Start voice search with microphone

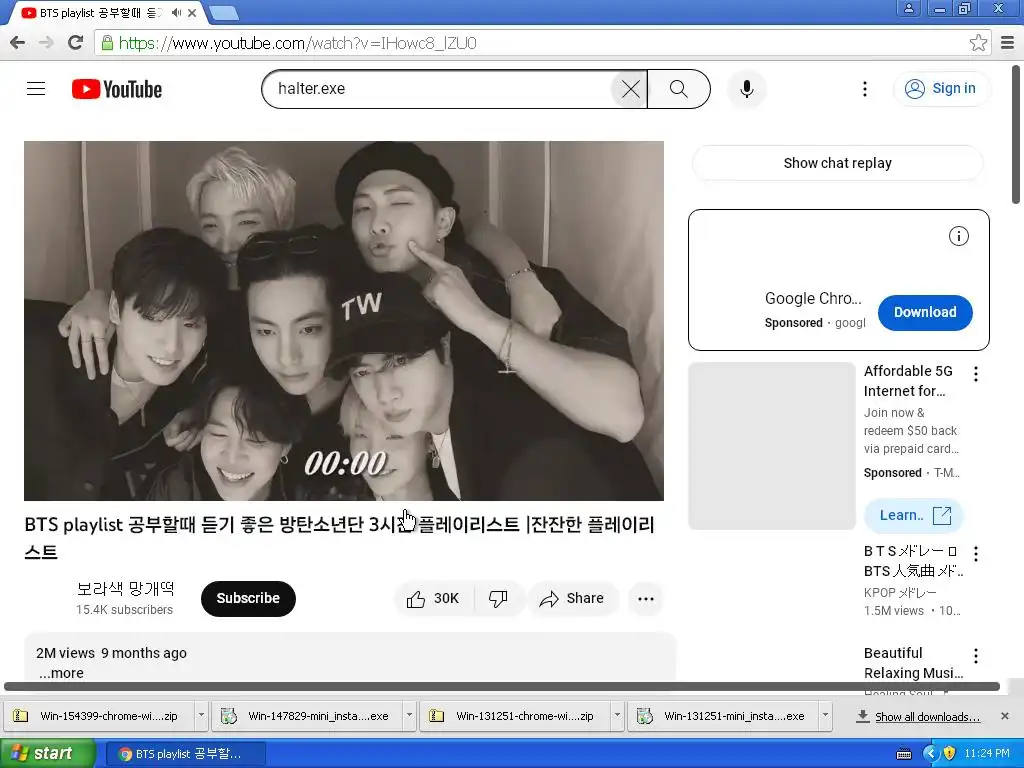tap(746, 89)
